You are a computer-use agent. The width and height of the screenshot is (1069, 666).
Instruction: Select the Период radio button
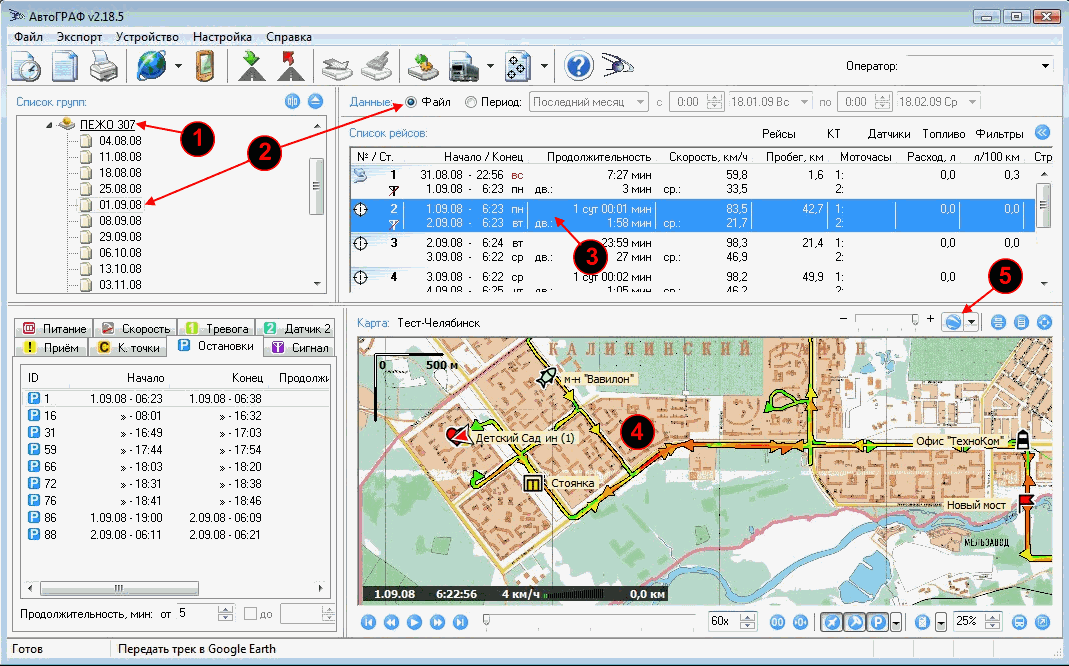tap(471, 102)
